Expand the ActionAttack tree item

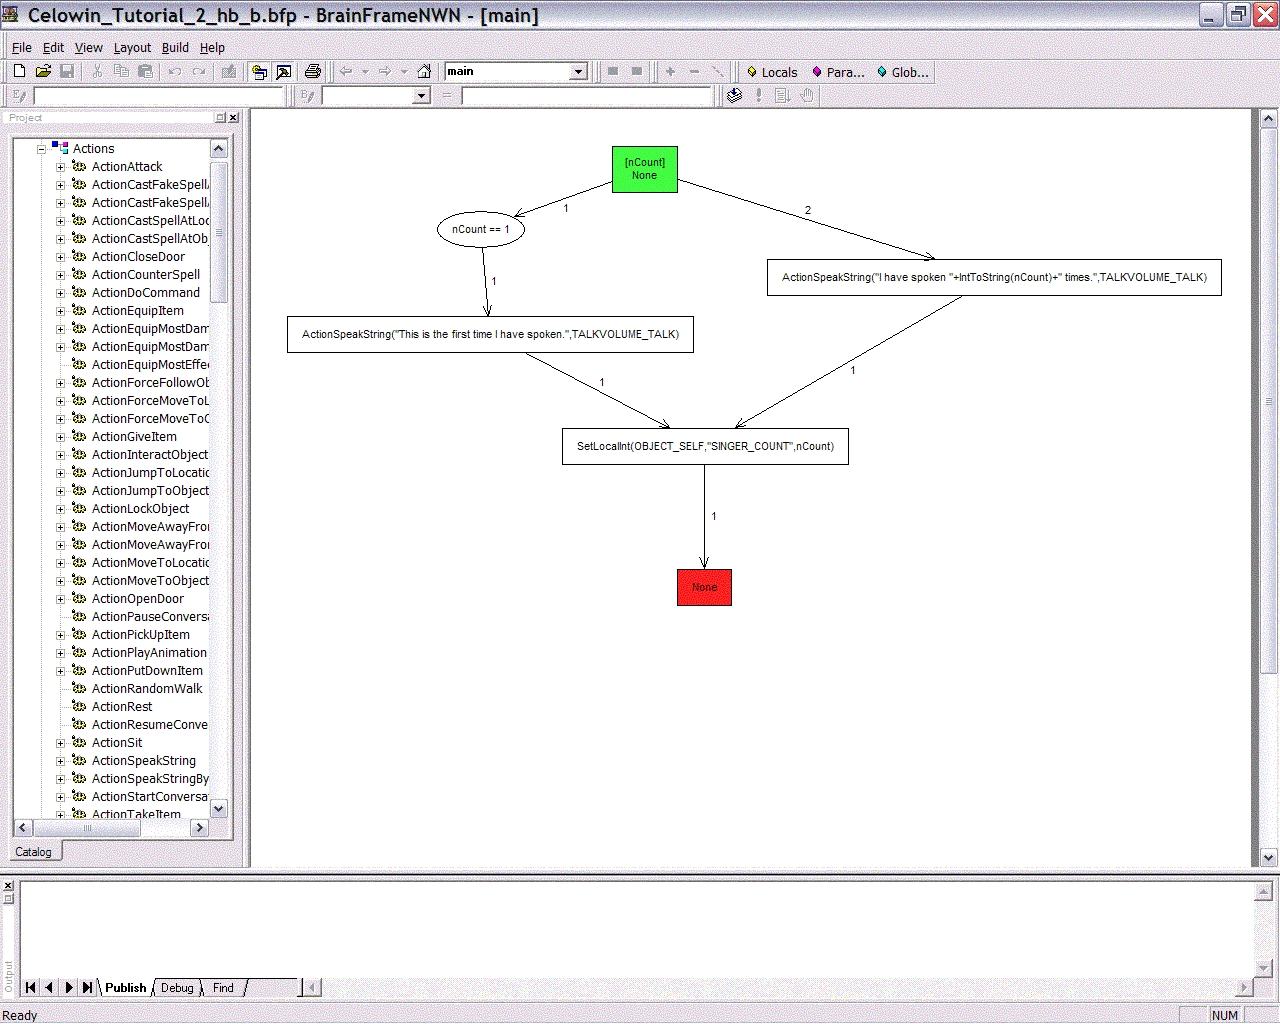click(60, 167)
